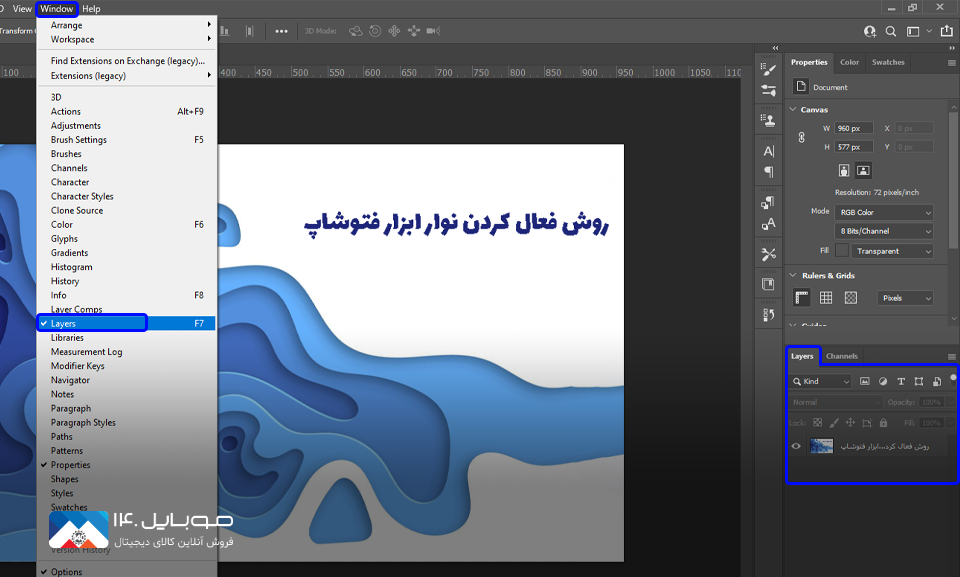Open the invite-to-edit cloud user icon
This screenshot has height=577, width=960.
pos(869,31)
